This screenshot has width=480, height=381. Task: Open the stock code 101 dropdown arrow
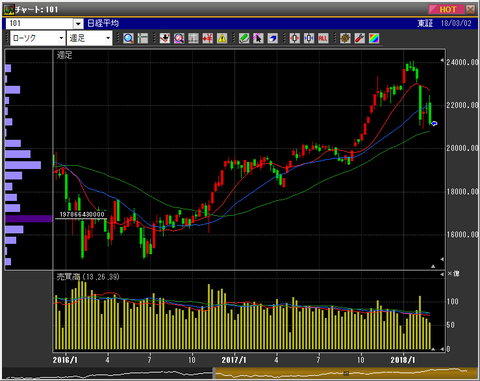(x=78, y=24)
